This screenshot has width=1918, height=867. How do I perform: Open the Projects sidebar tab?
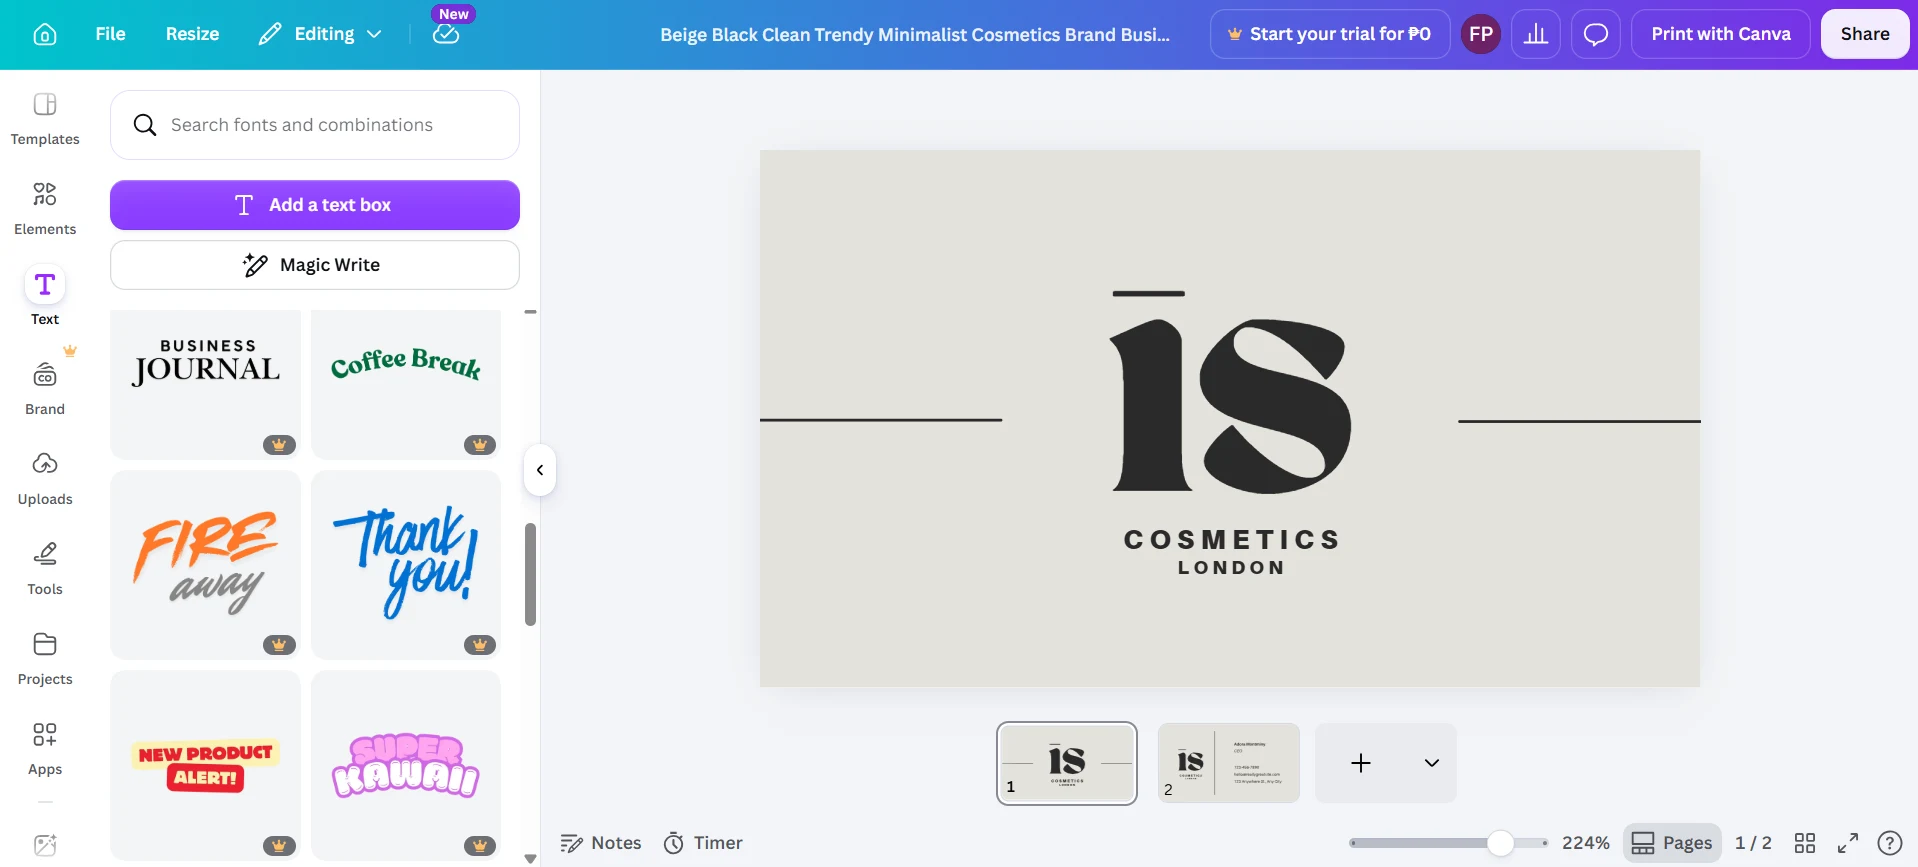click(45, 658)
